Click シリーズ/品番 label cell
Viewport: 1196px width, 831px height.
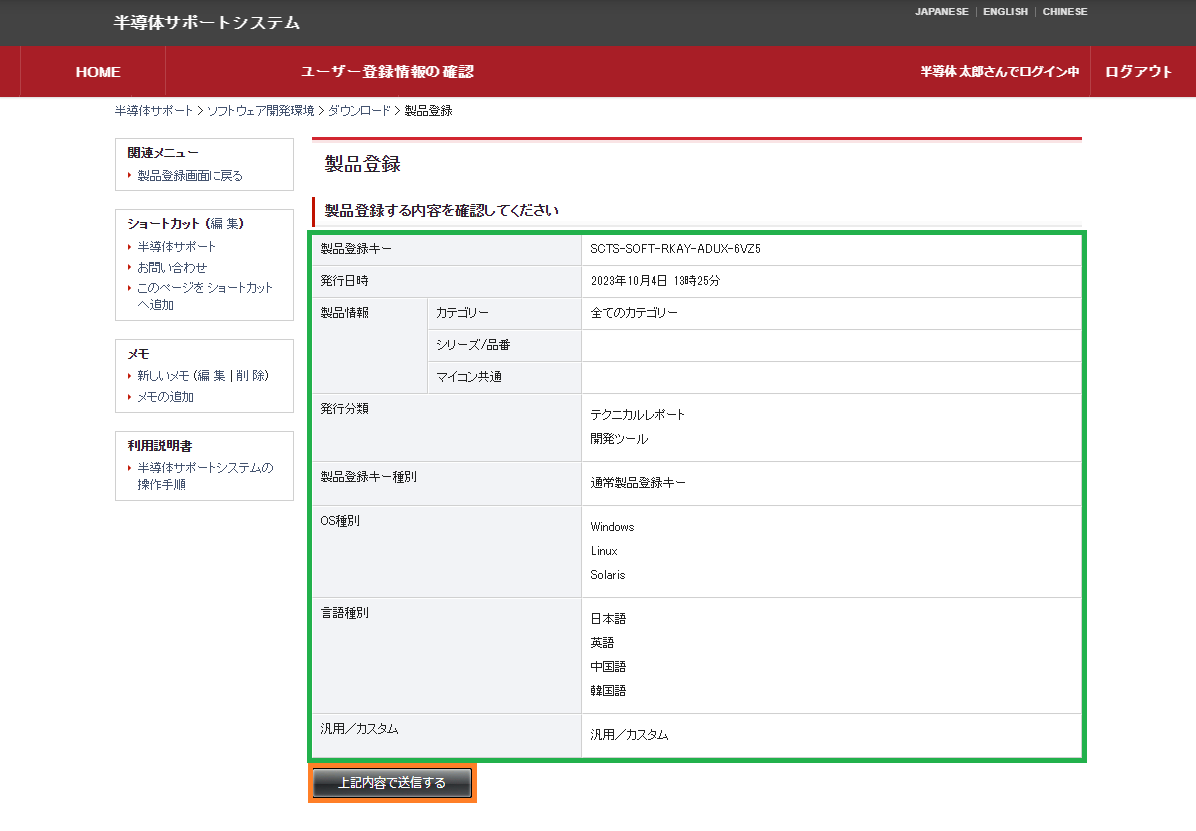click(x=504, y=346)
